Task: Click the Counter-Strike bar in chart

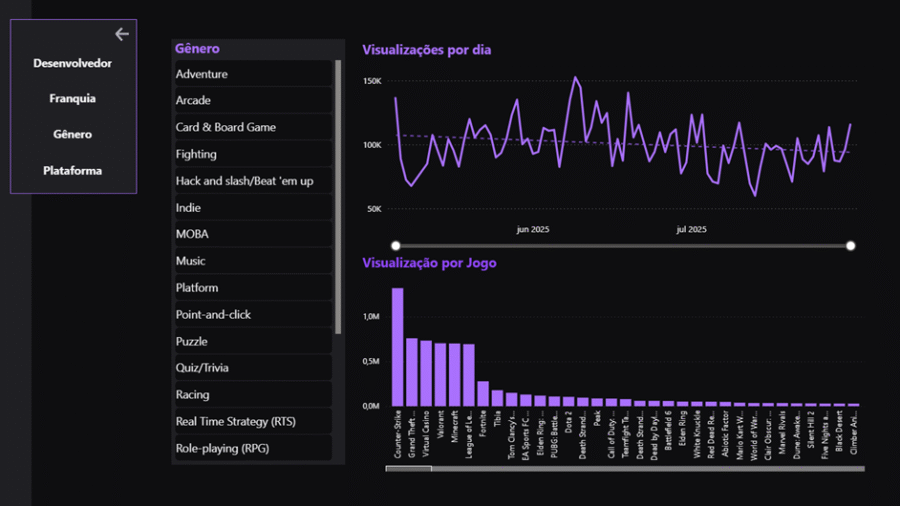Action: (x=397, y=347)
